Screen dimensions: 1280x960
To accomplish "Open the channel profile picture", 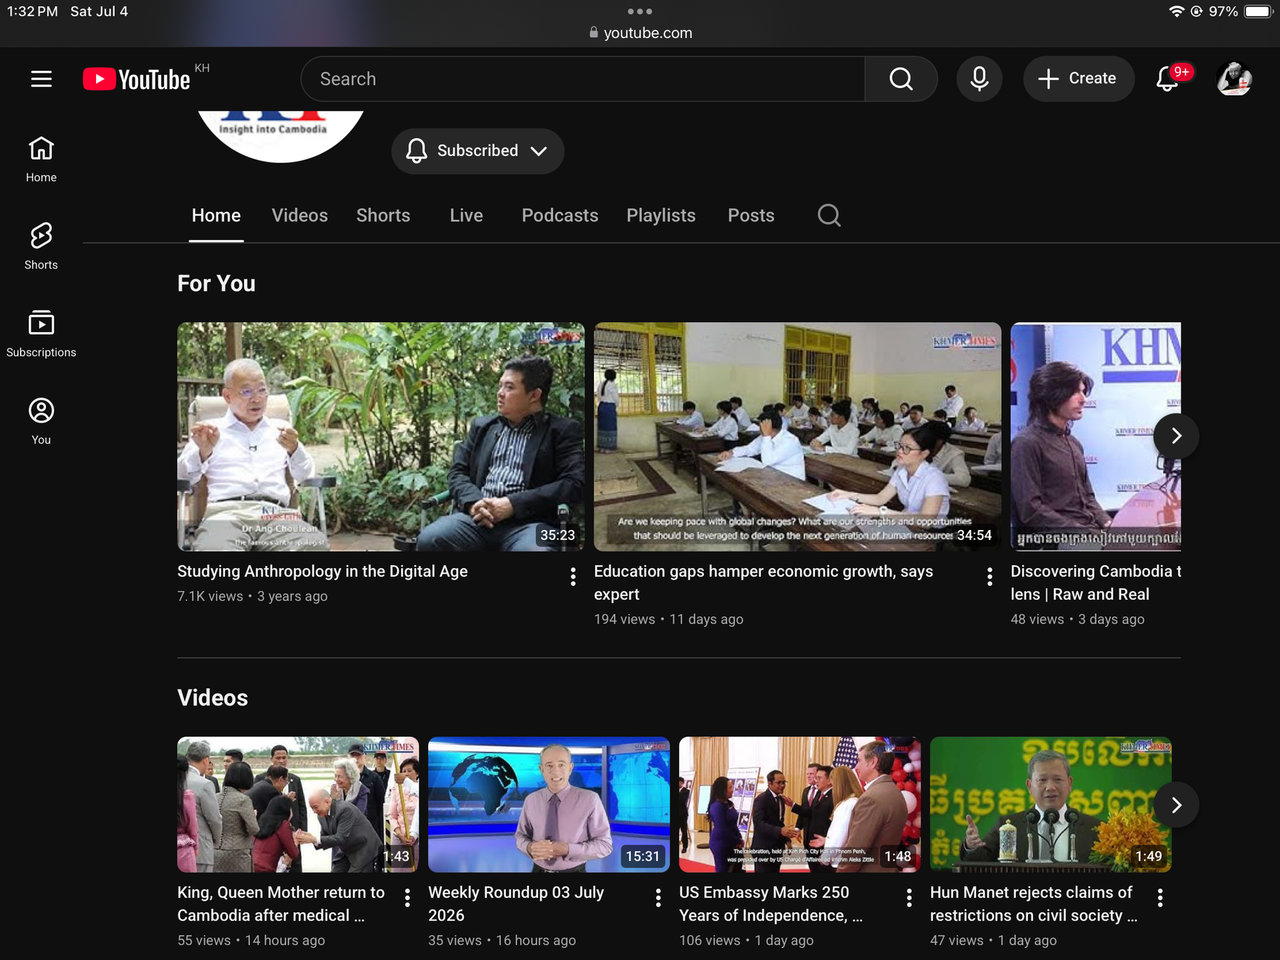I will tap(280, 136).
